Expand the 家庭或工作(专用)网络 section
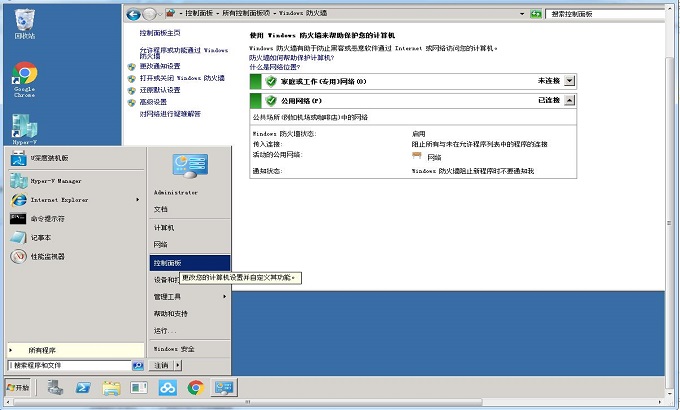Screen dimensions: 680x410 pos(570,81)
